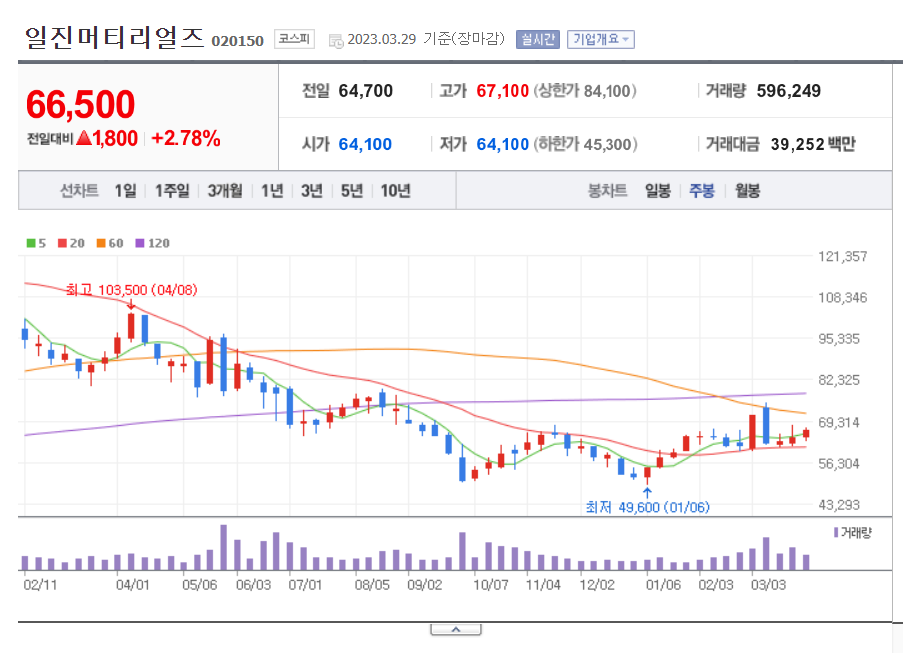Viewport: 903px width, 653px height.
Task: Click the stock code 020150
Action: (x=237, y=41)
